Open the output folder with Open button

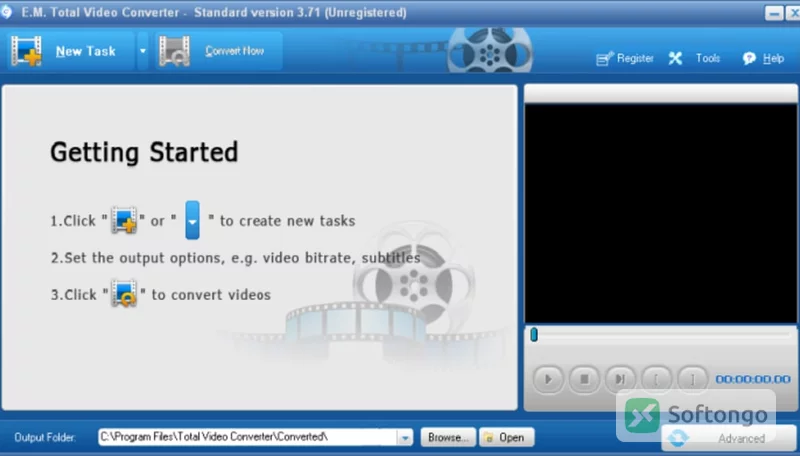click(x=507, y=438)
